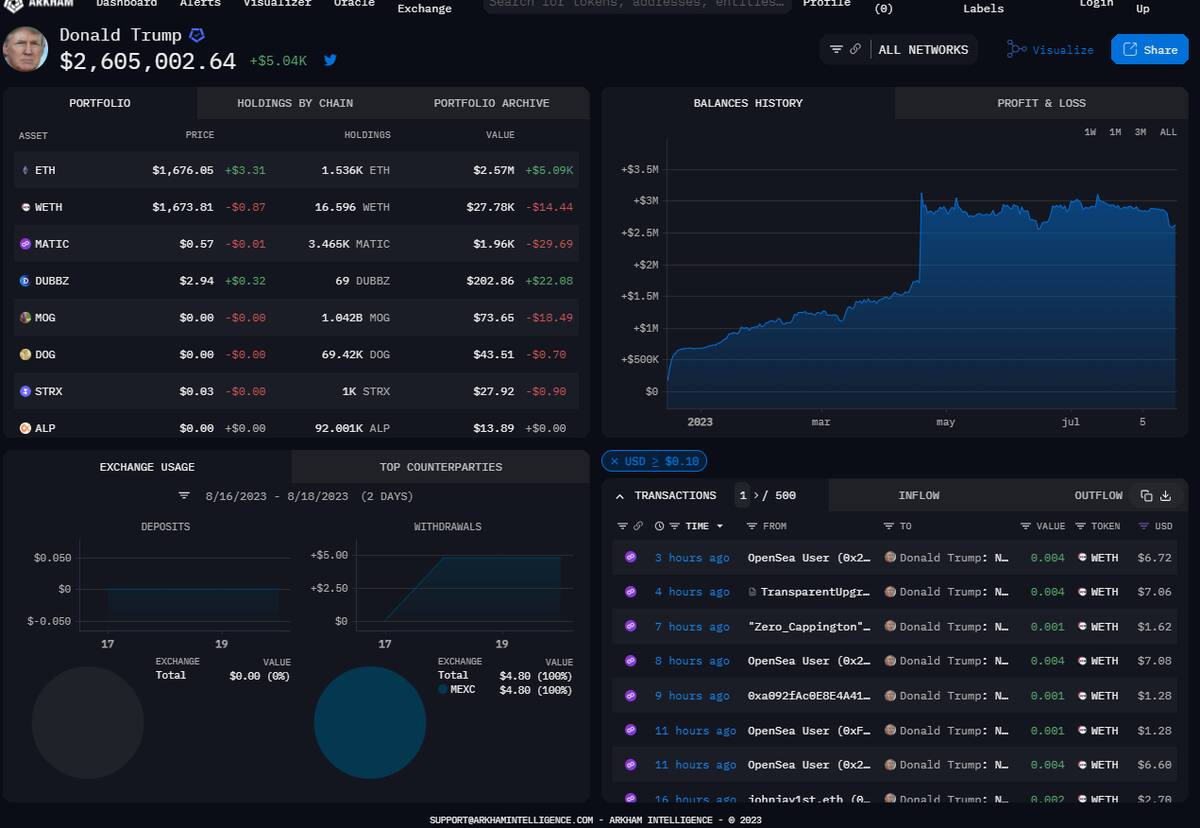Click the Arkham logo in the navbar
Screen dimensions: 1200x828
38,3
